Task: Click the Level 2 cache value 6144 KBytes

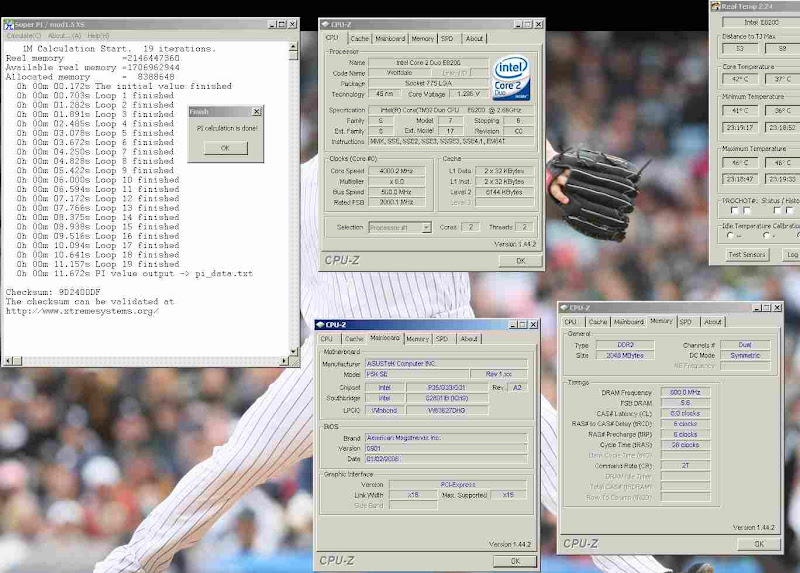Action: coord(504,192)
